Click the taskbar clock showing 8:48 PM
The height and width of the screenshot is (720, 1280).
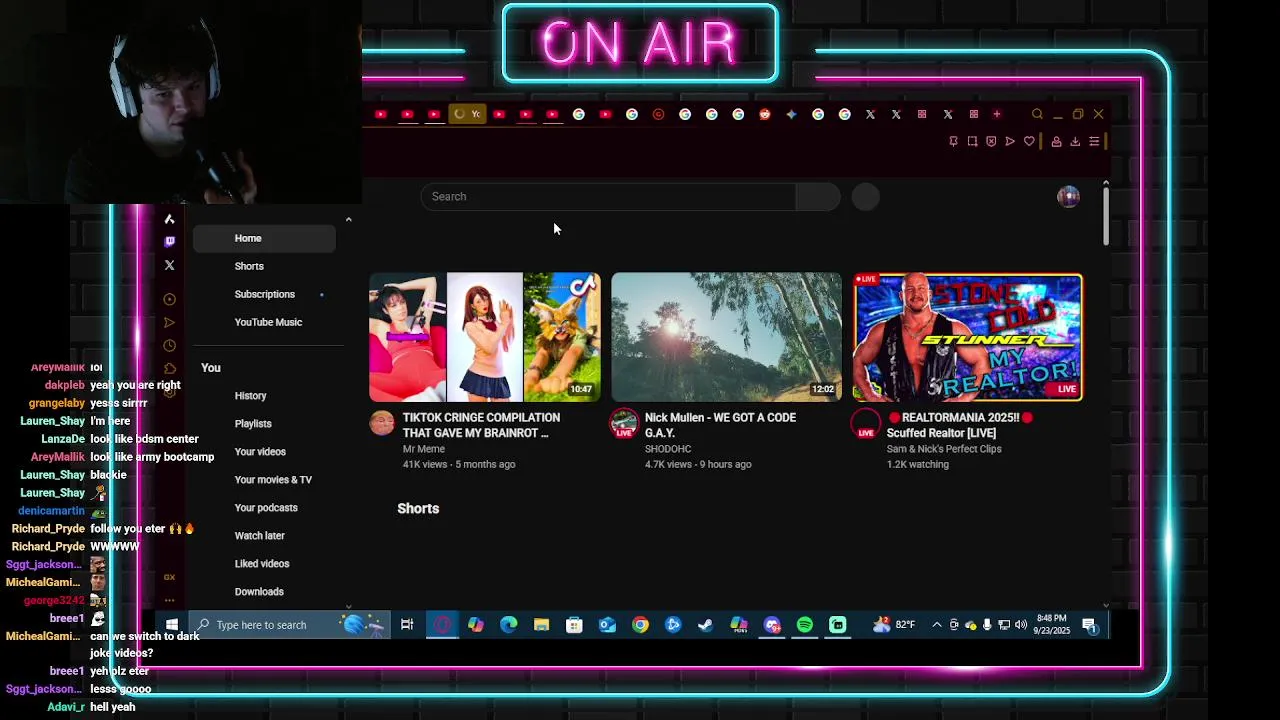[x=1052, y=625]
